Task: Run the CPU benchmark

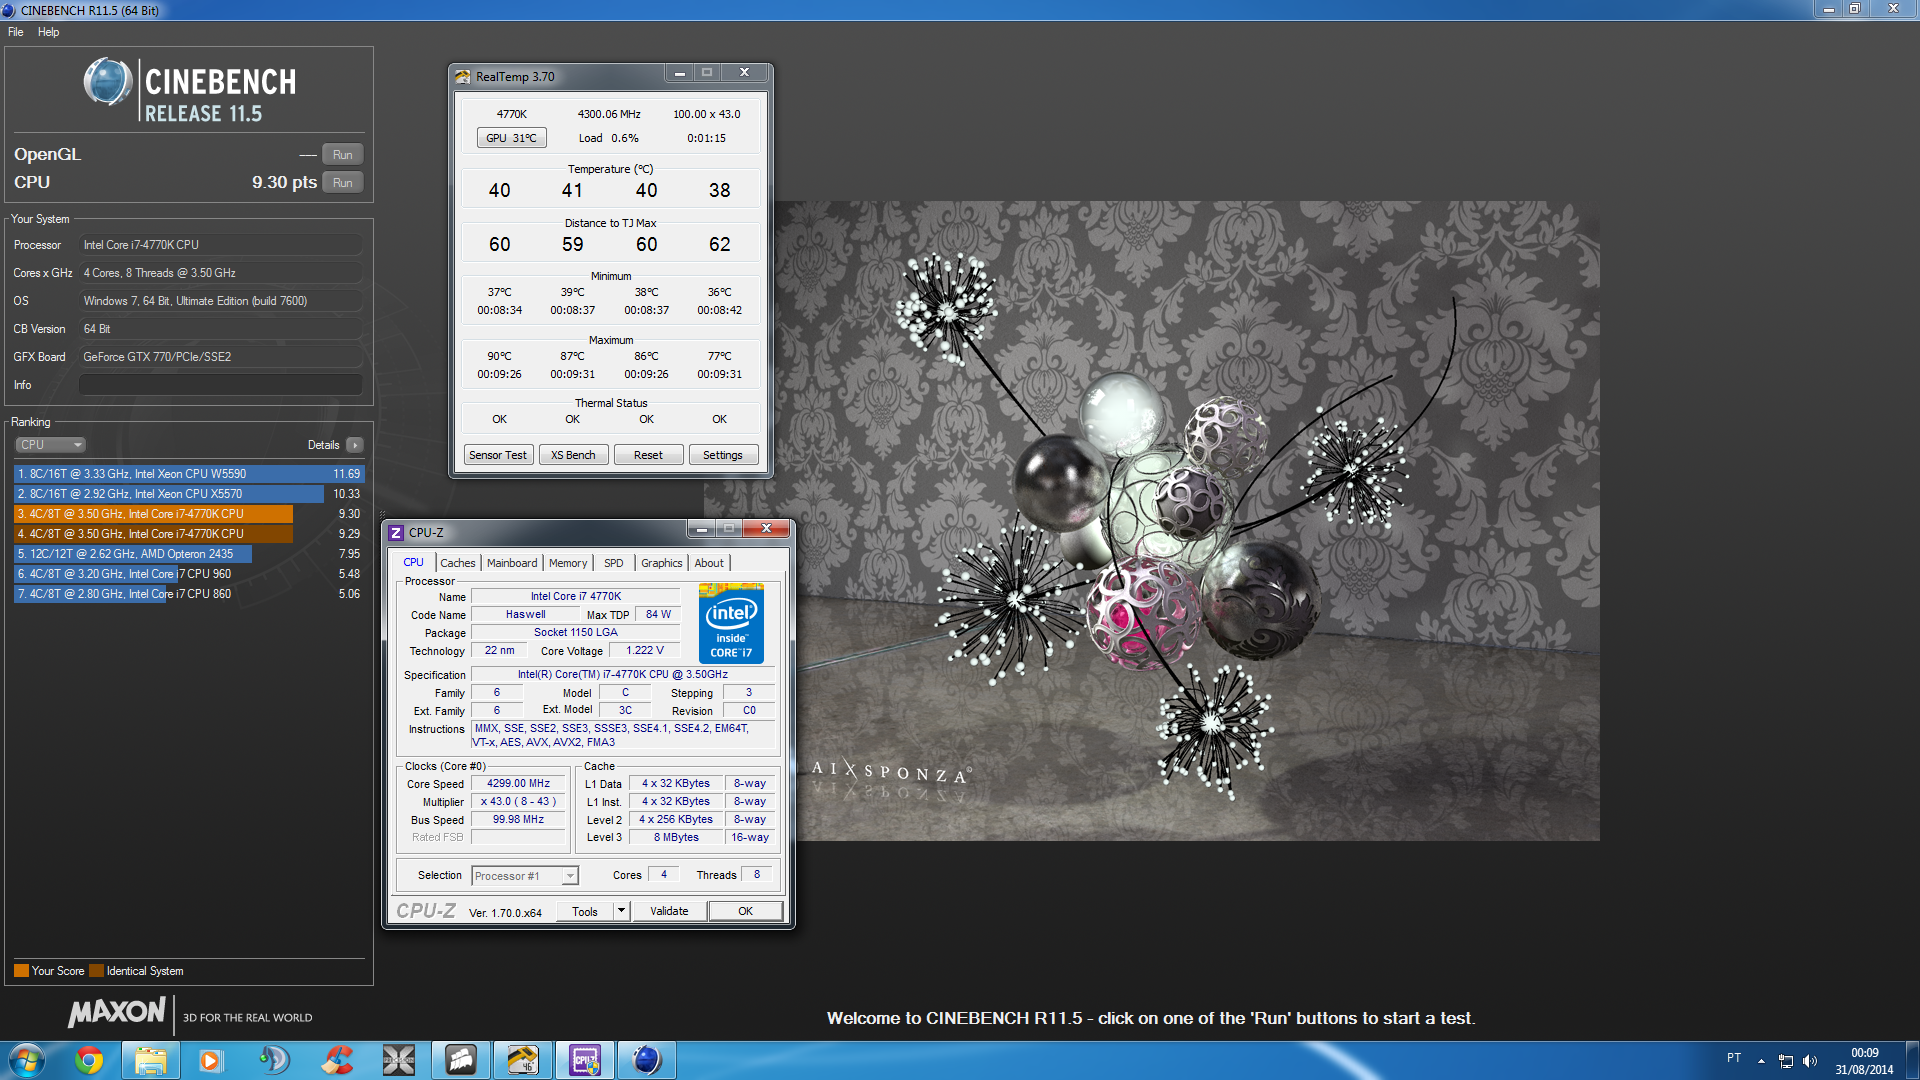Action: (x=342, y=183)
